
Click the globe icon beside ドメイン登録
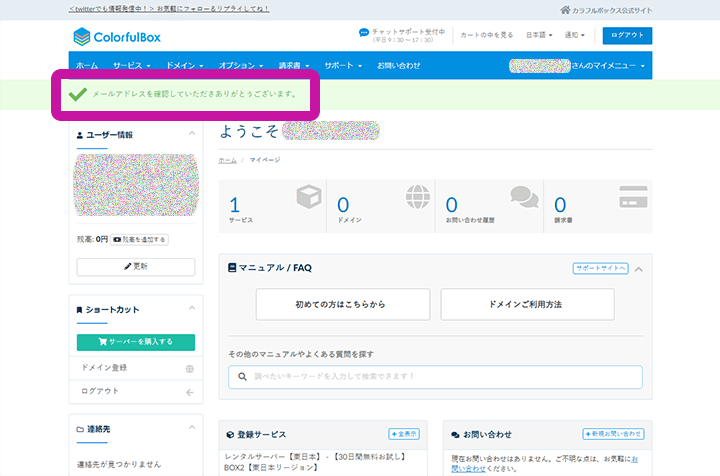coord(190,368)
